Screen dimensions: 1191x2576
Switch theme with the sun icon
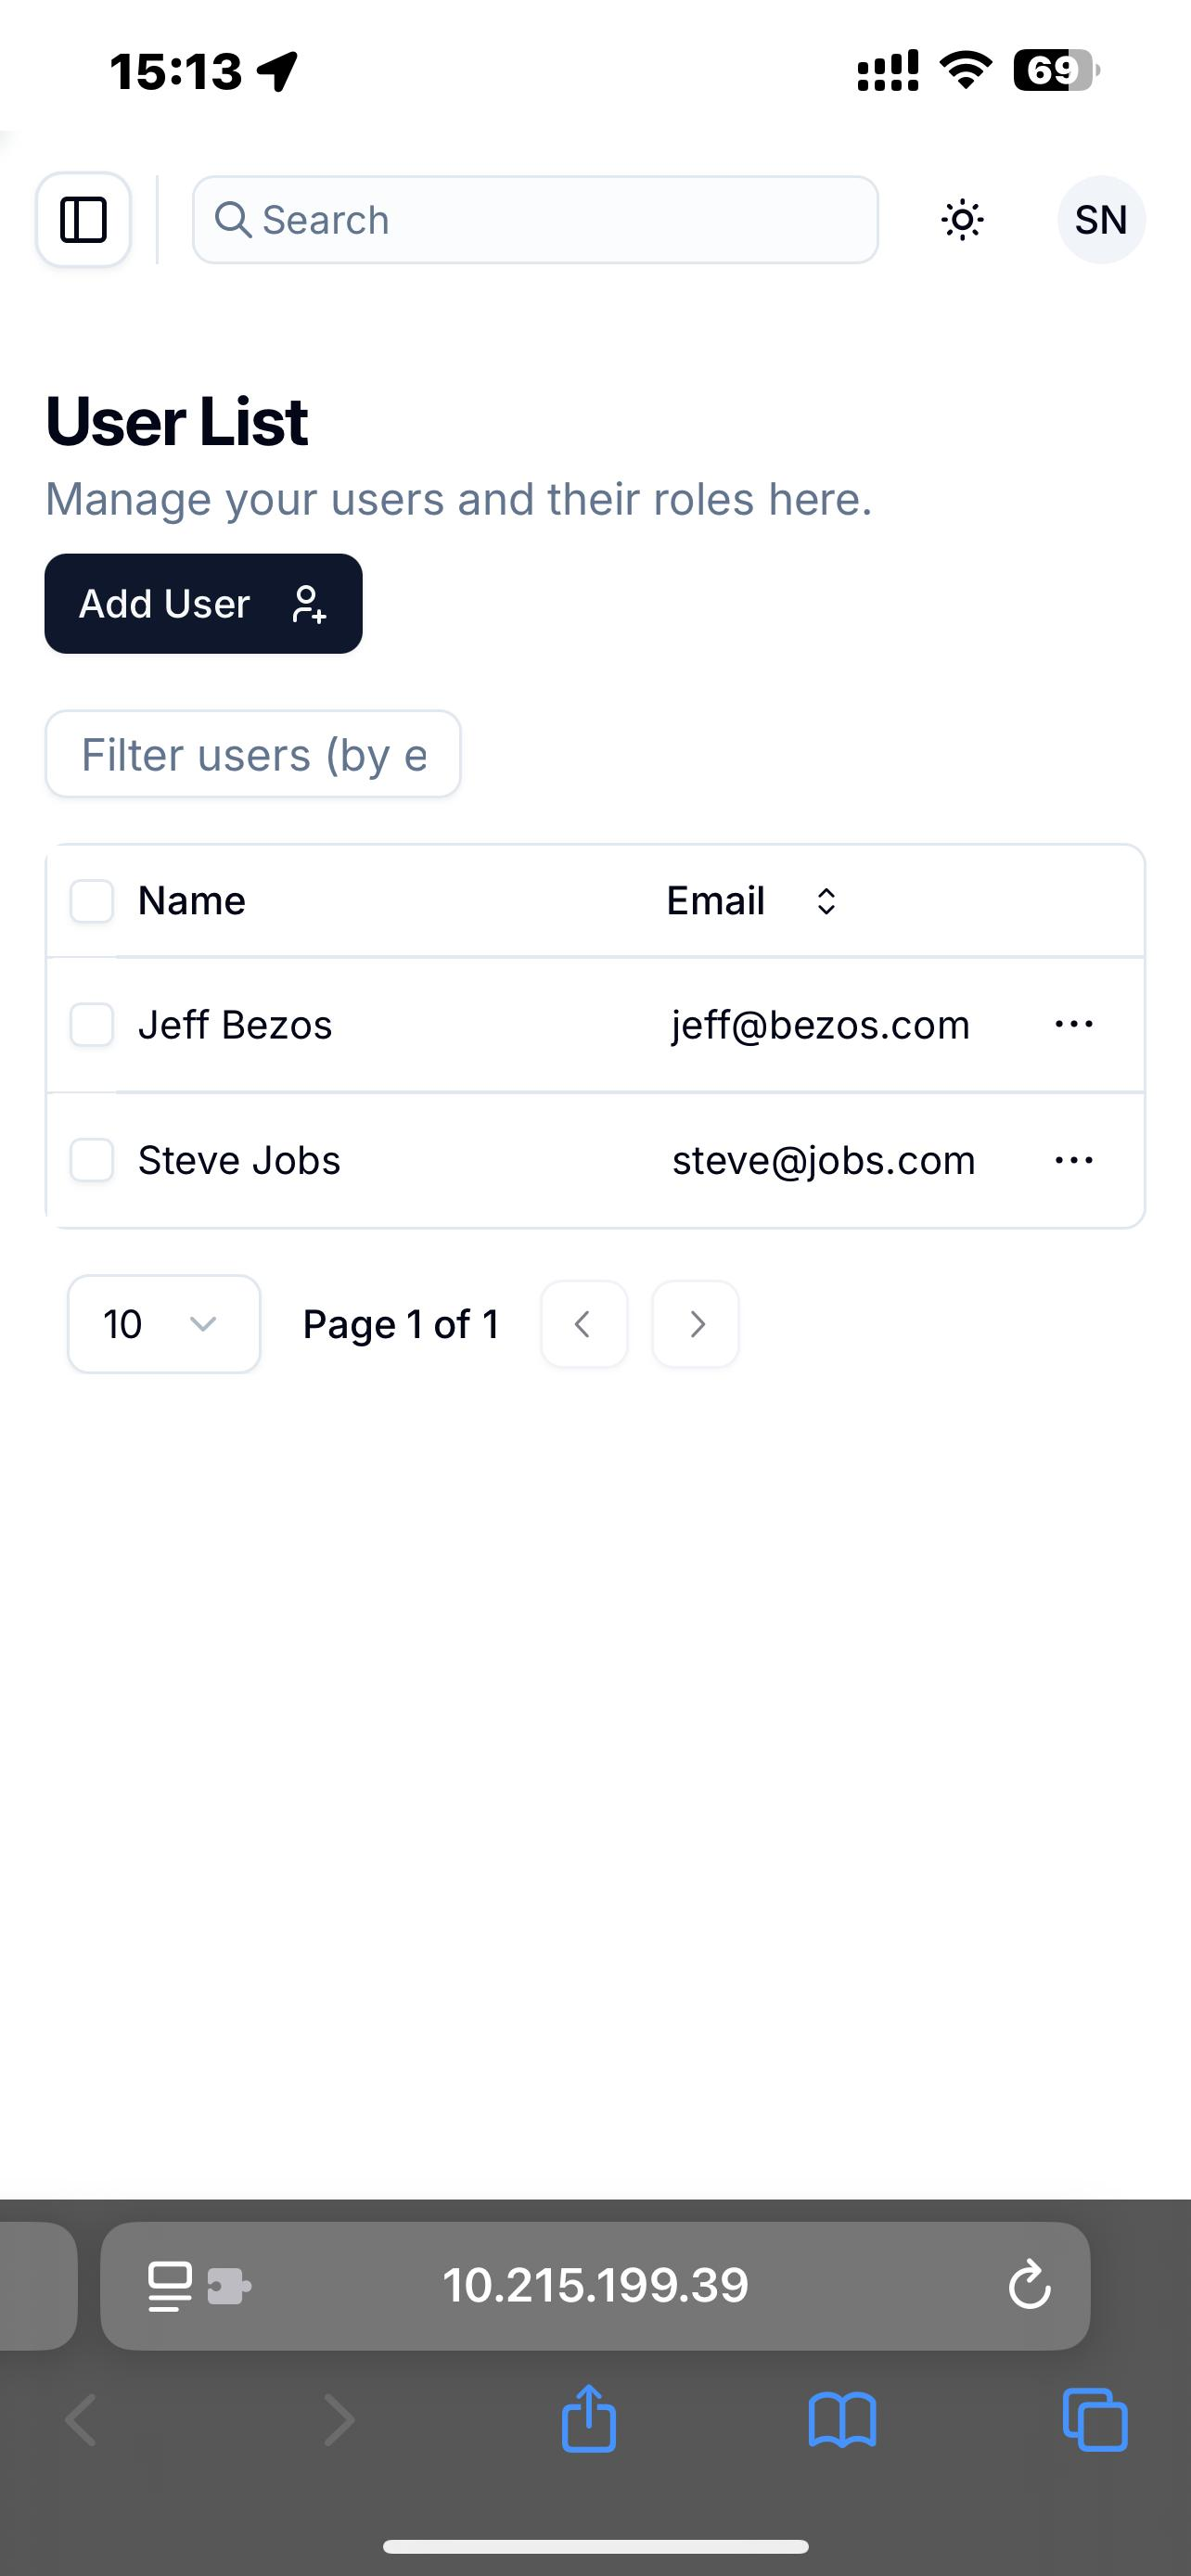pos(962,220)
